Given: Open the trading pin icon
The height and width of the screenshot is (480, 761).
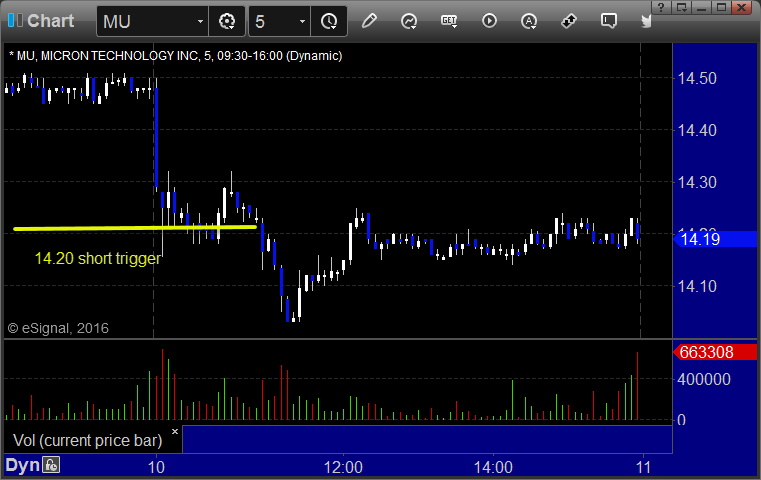Looking at the screenshot, I should (569, 21).
